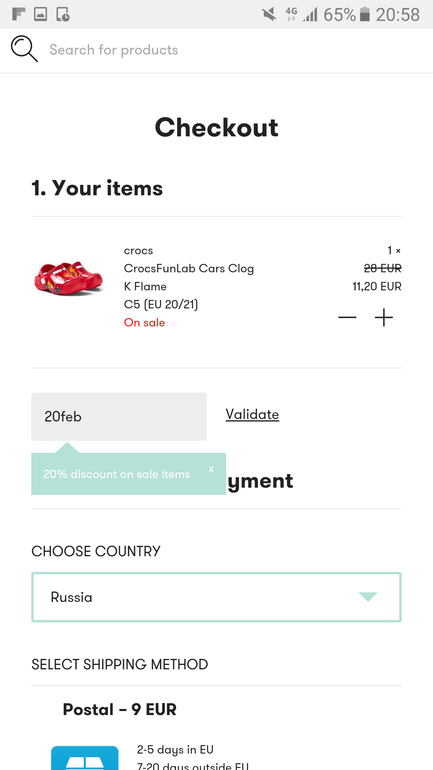This screenshot has width=433, height=770.
Task: Open the red Crocs clog thumbnail
Action: point(68,278)
